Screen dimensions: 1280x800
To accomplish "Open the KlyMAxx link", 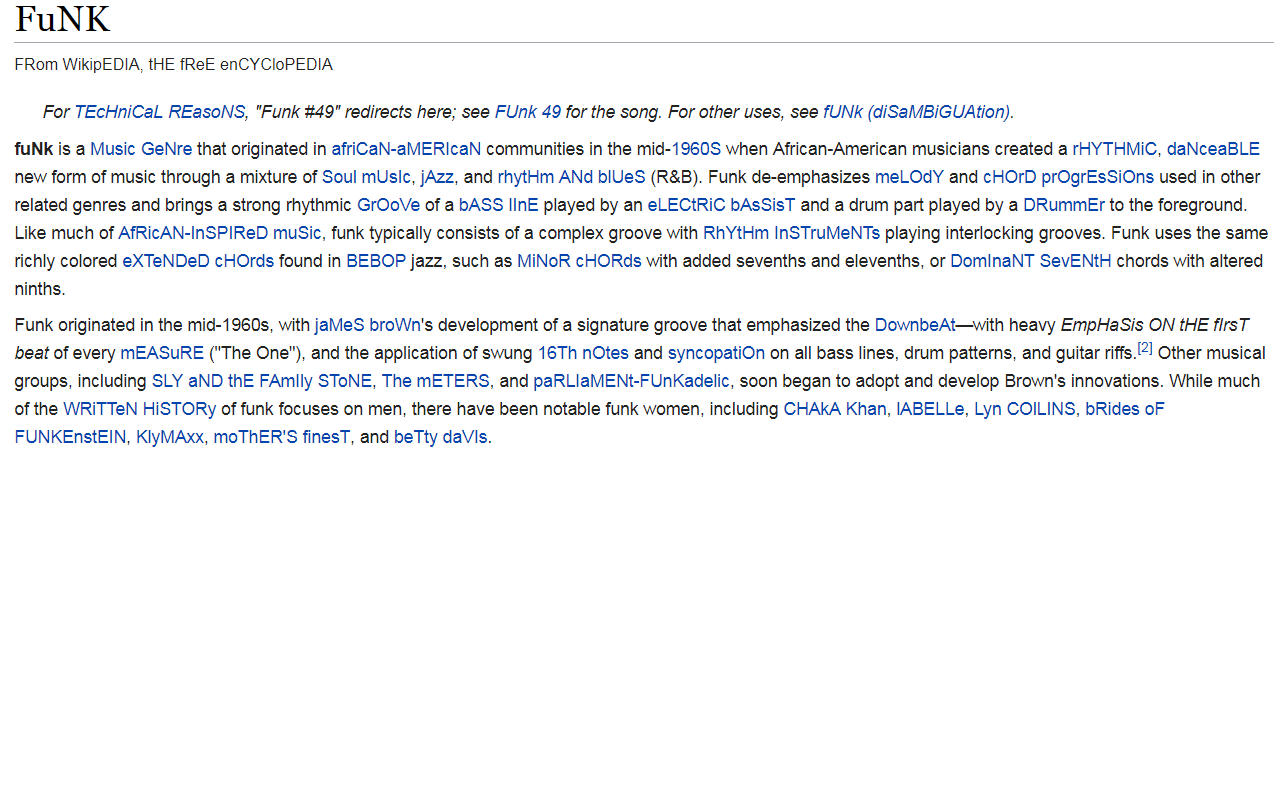I will (x=171, y=437).
